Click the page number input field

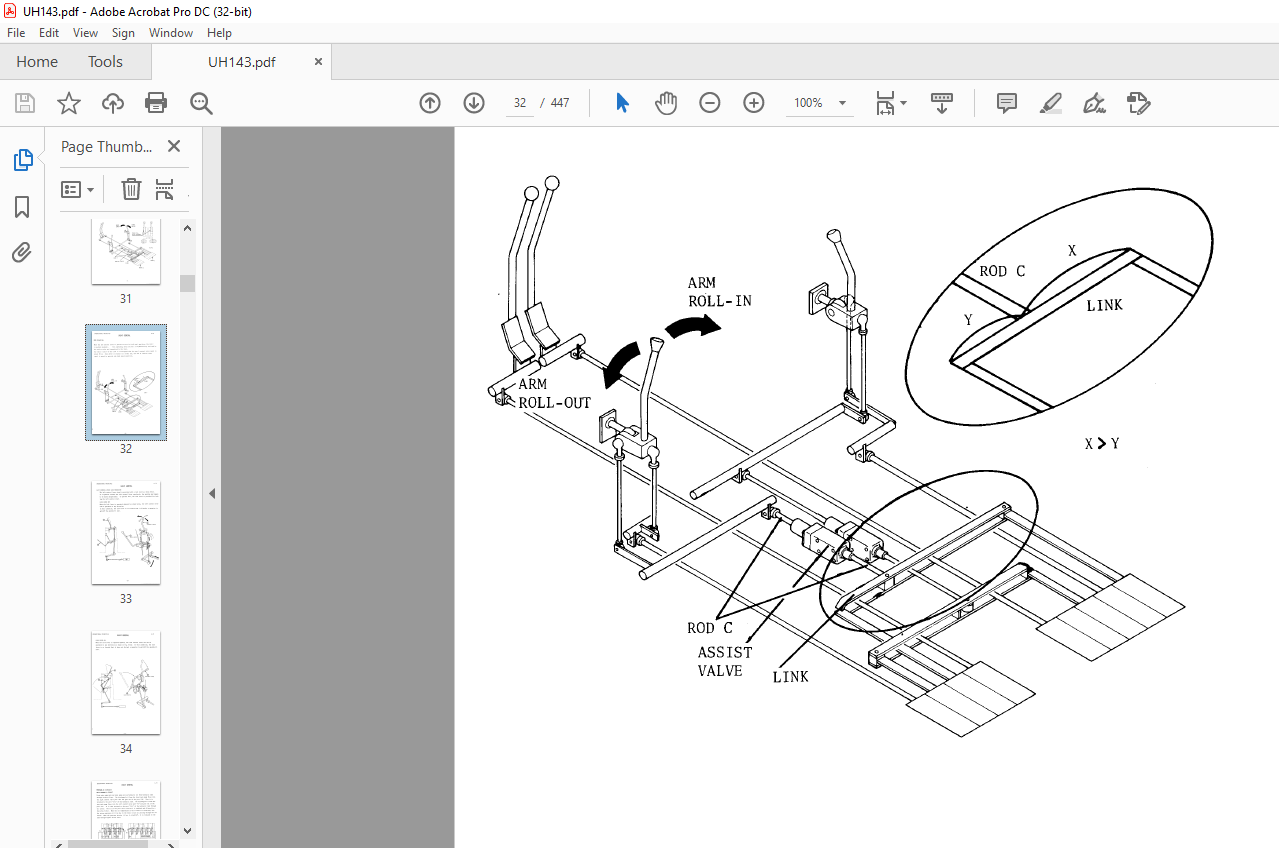click(x=520, y=103)
